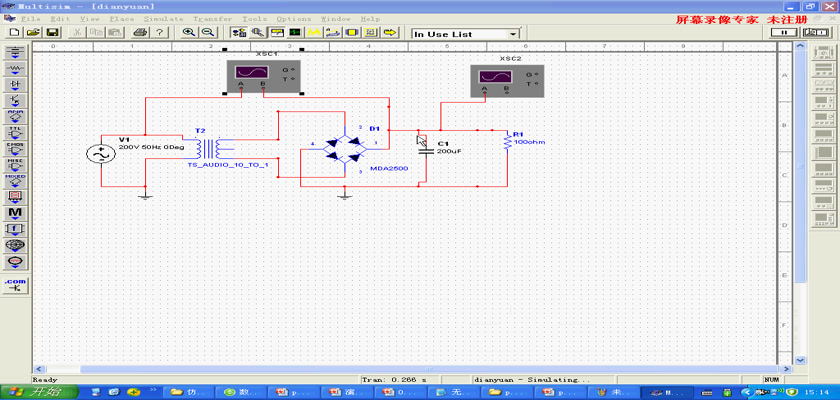Click the yellow waveform grapher icon
840x400 pixels.
pos(314,32)
